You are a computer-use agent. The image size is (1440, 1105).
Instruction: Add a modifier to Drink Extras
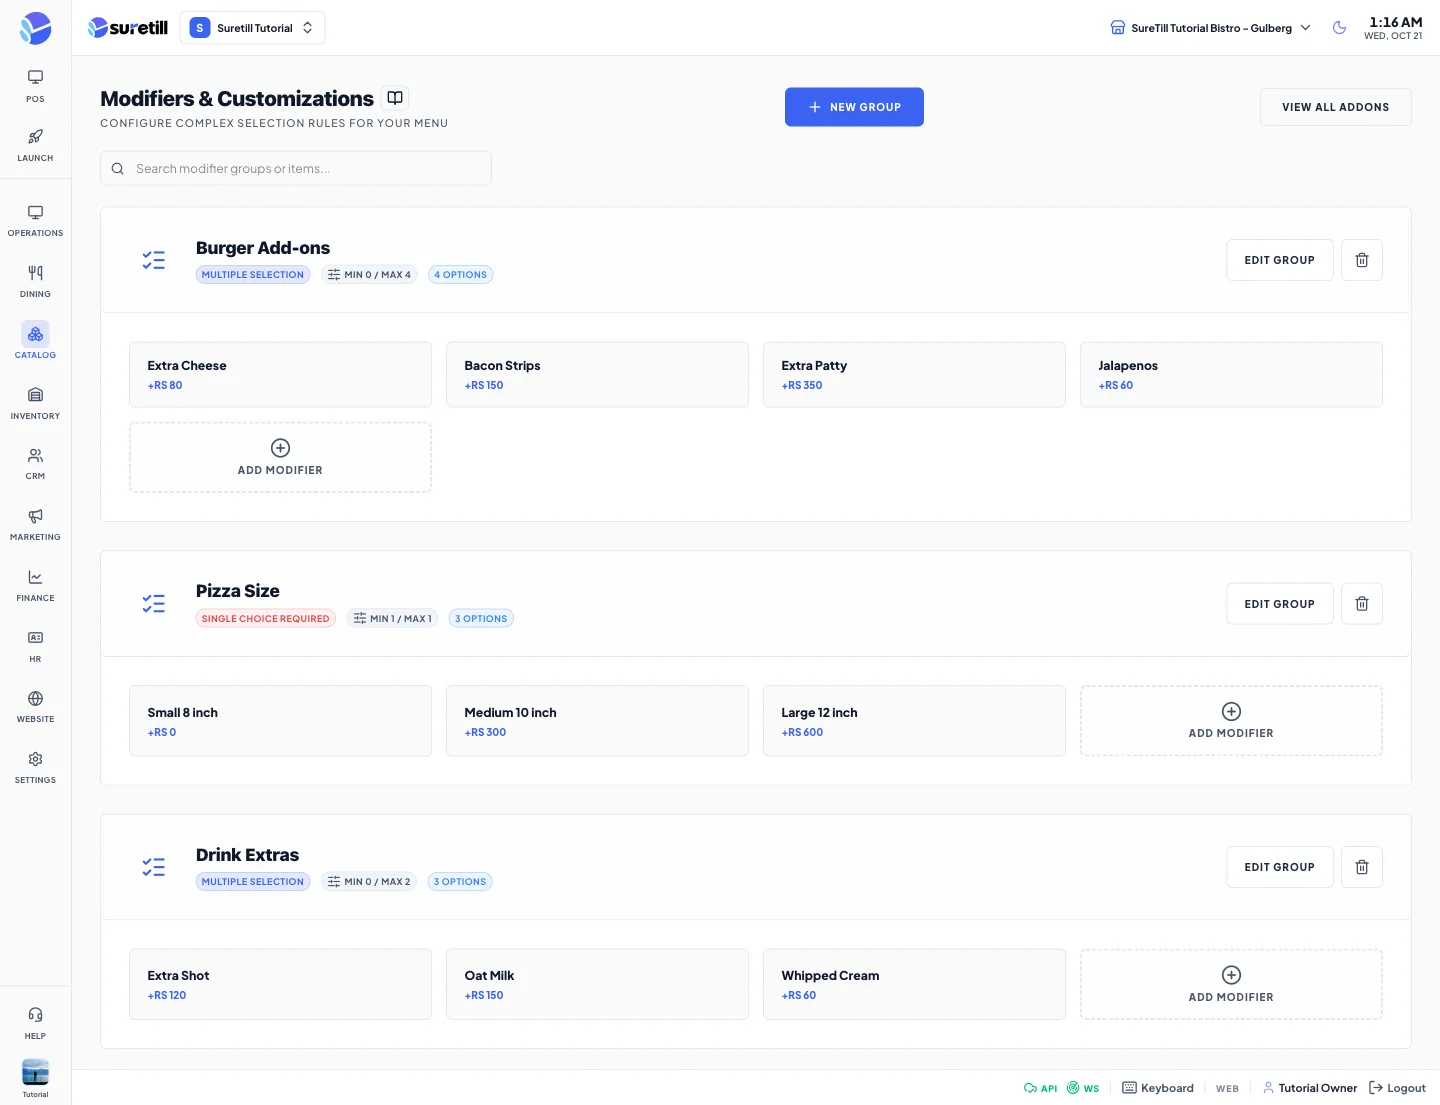coord(1231,984)
